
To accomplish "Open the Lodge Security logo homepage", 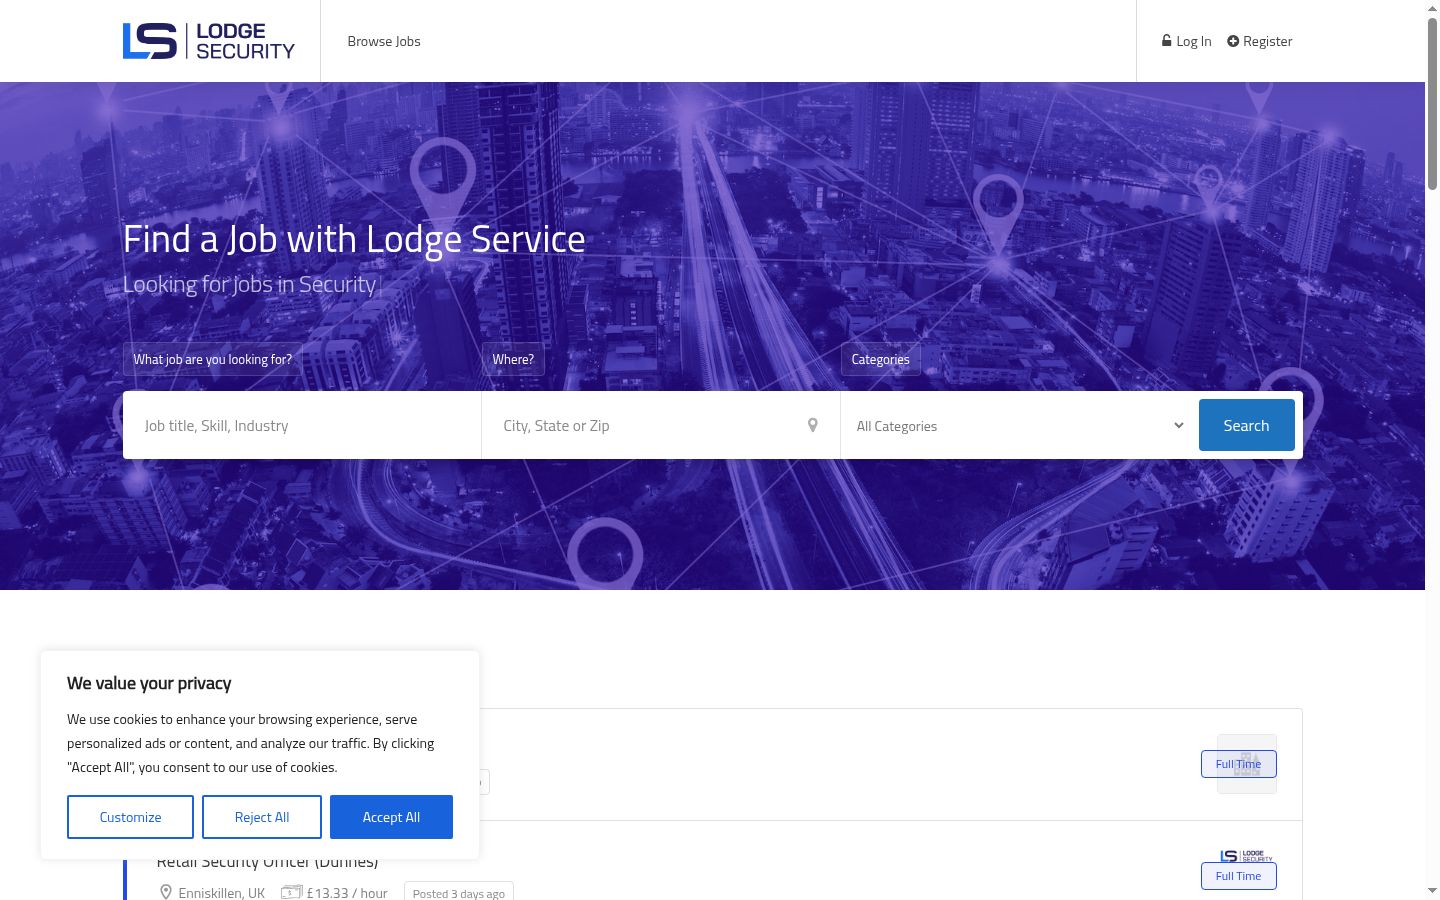I will point(208,41).
